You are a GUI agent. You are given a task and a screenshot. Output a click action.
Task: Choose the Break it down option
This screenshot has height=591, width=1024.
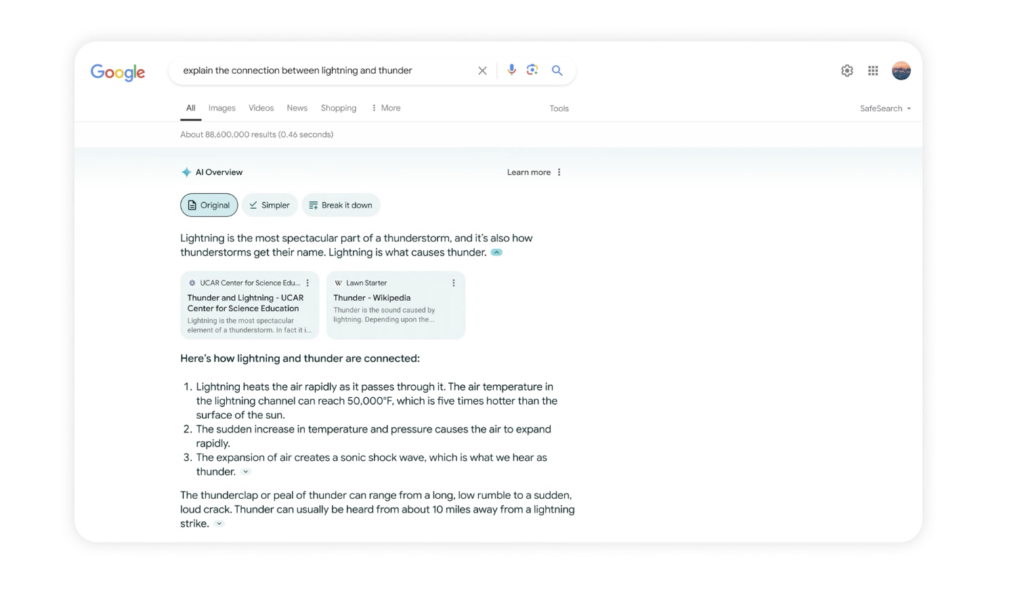(x=341, y=205)
